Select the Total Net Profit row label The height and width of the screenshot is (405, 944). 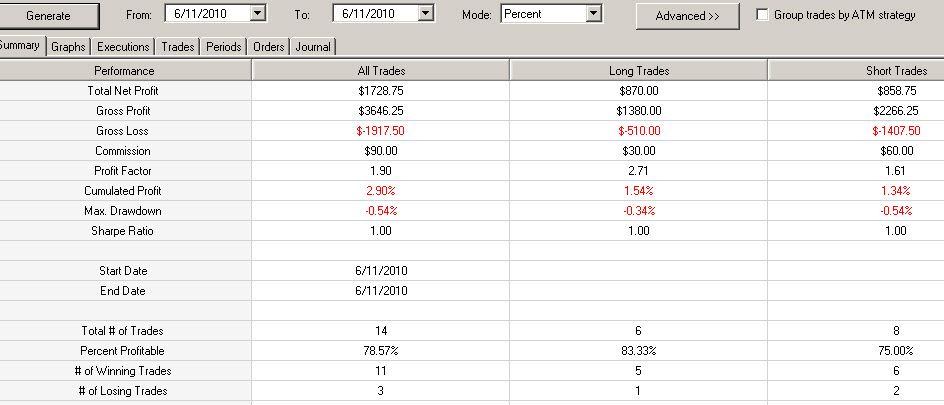[123, 91]
